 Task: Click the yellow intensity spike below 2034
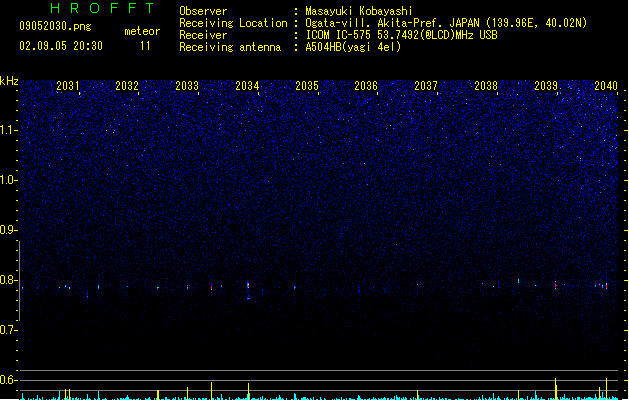coord(248,391)
